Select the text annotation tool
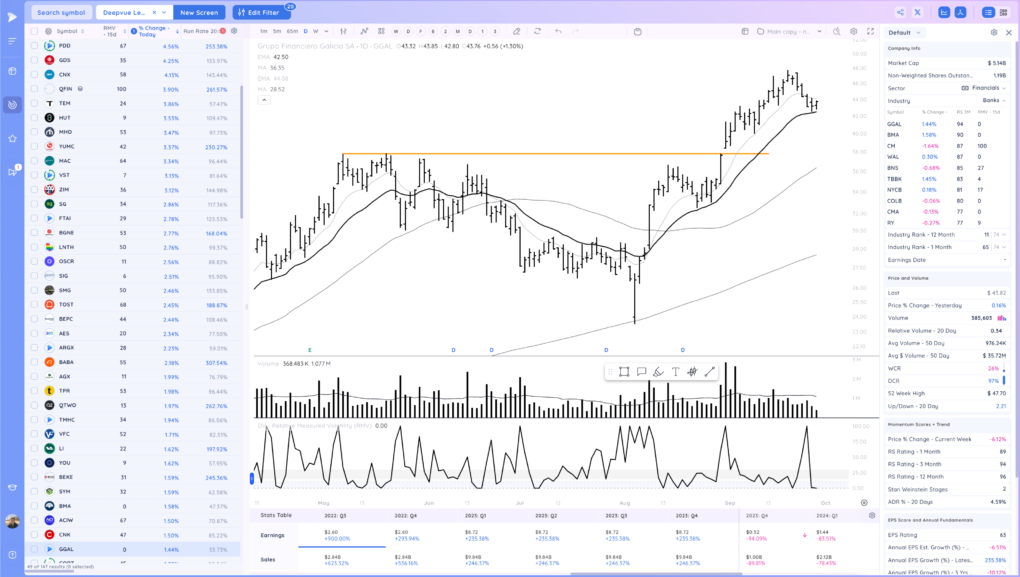The width and height of the screenshot is (1020, 577). [675, 372]
